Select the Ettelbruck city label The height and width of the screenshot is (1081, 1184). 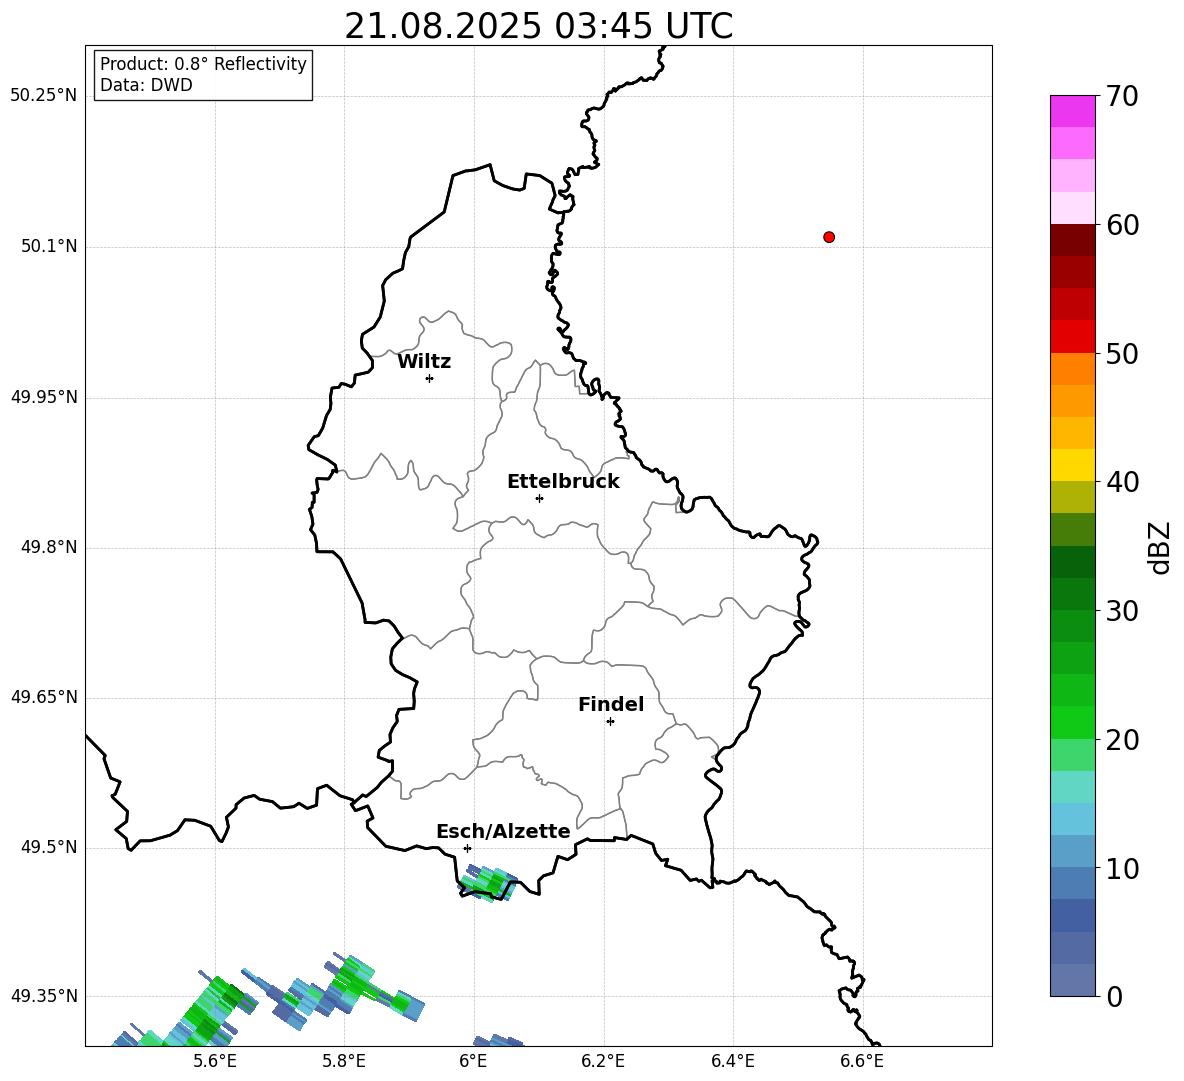tap(563, 482)
